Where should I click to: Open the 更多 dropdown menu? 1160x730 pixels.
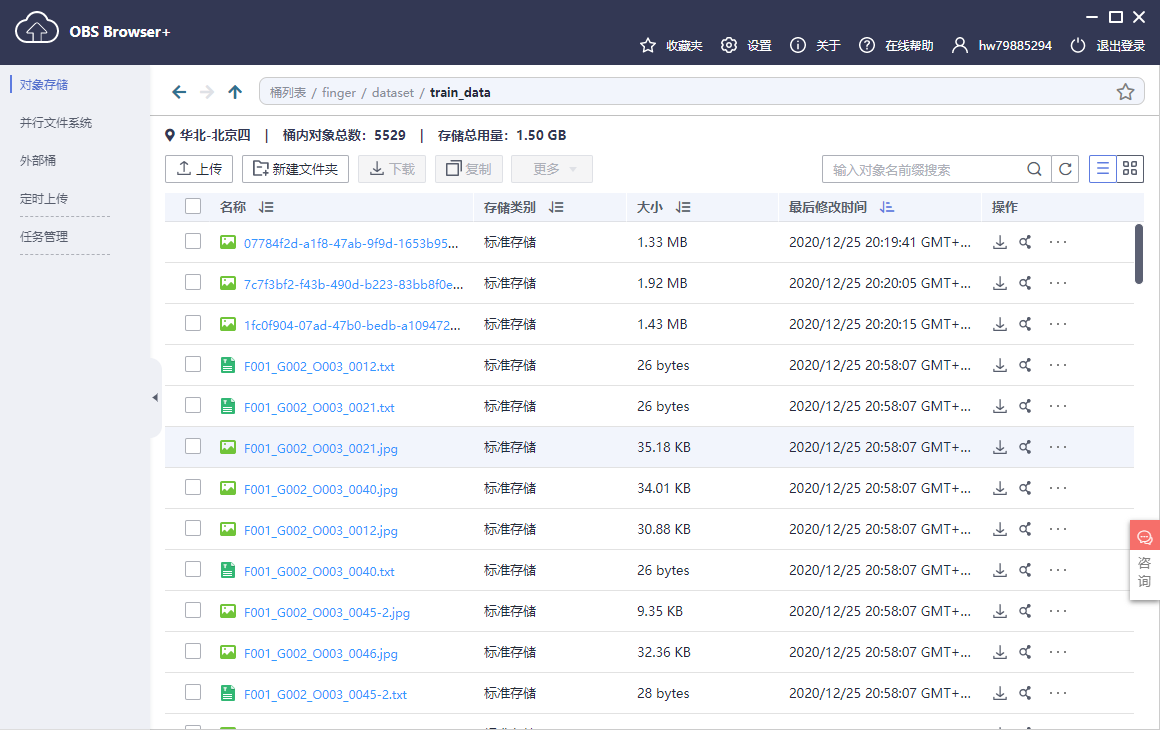point(551,169)
